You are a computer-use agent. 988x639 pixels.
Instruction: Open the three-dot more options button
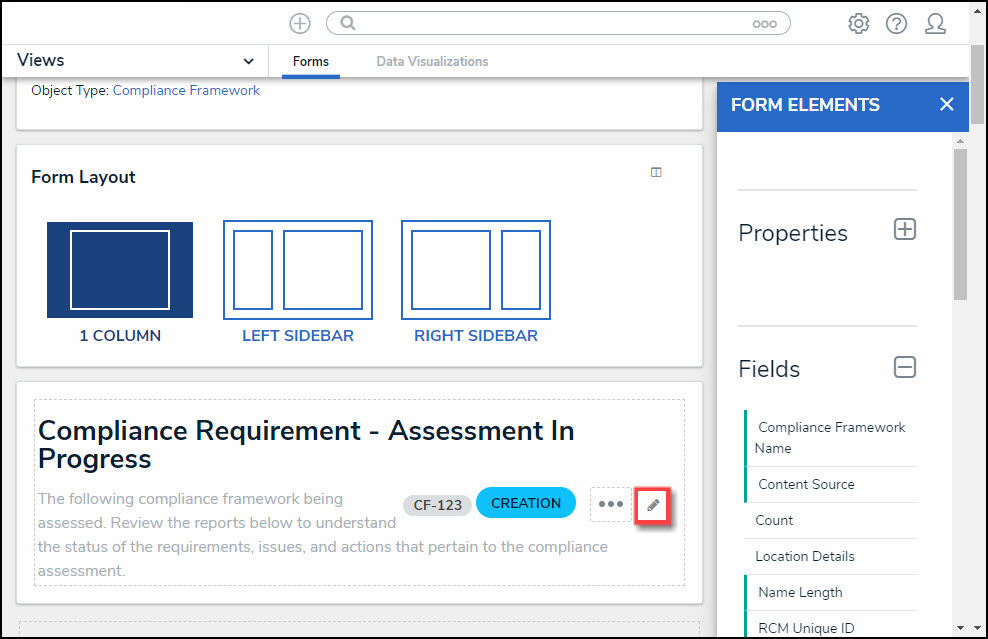click(x=610, y=504)
